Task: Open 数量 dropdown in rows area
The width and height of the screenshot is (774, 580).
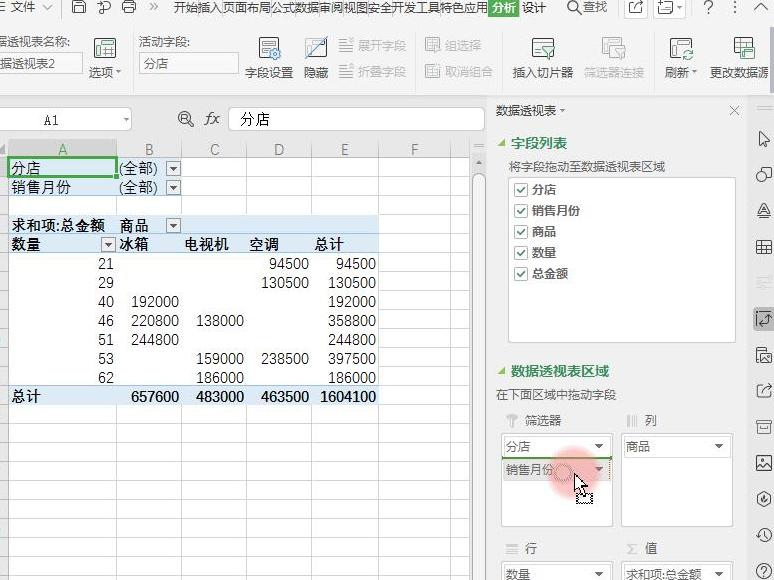Action: point(599,574)
